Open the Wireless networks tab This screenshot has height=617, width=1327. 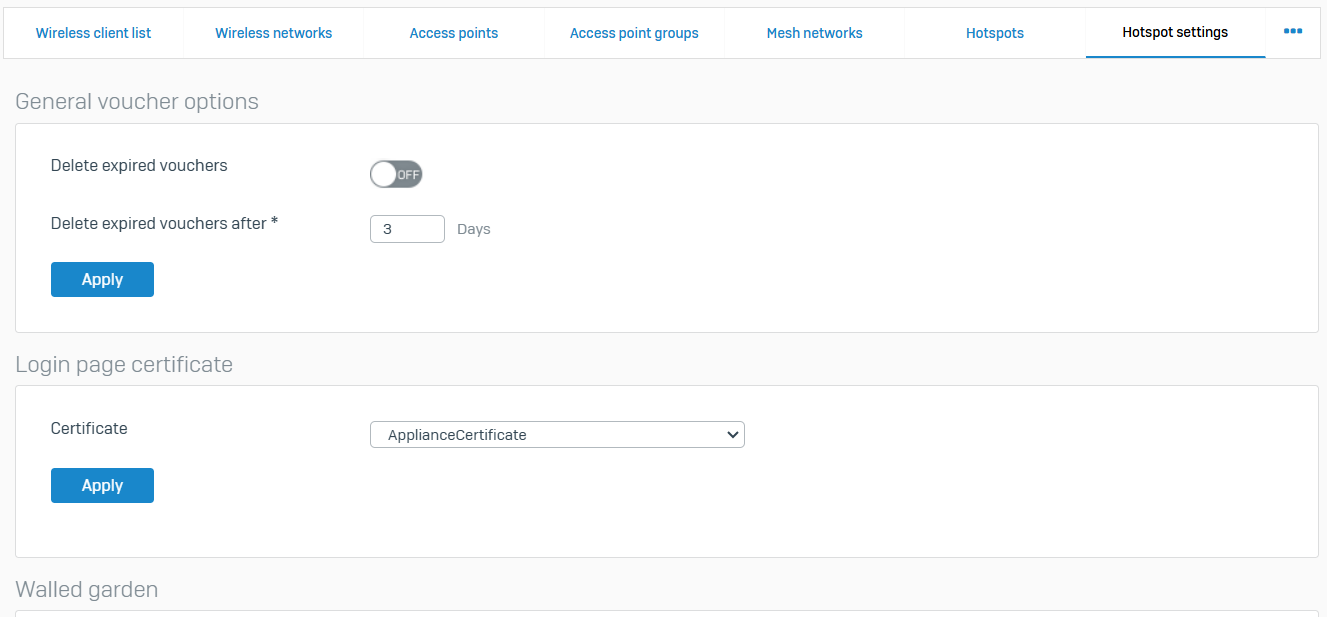[x=273, y=33]
